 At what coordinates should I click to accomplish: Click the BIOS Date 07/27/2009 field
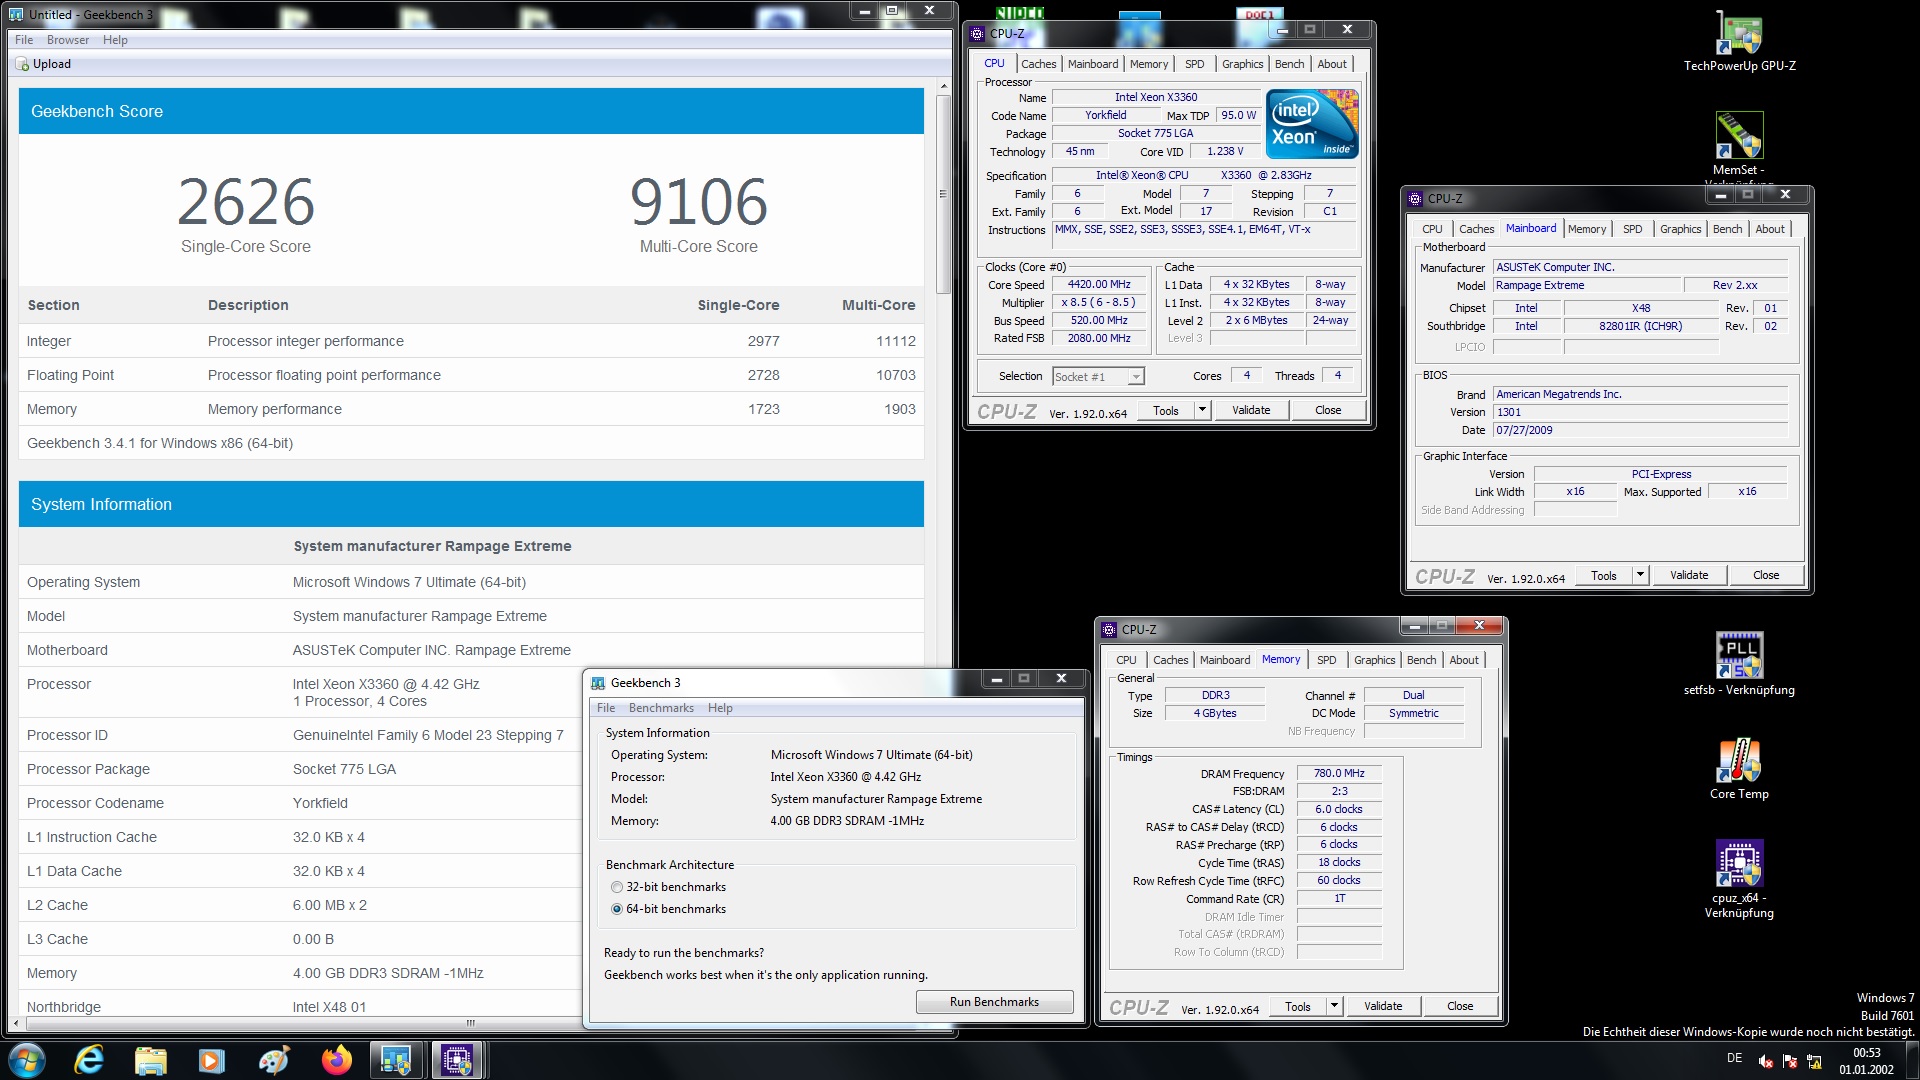coord(1640,431)
